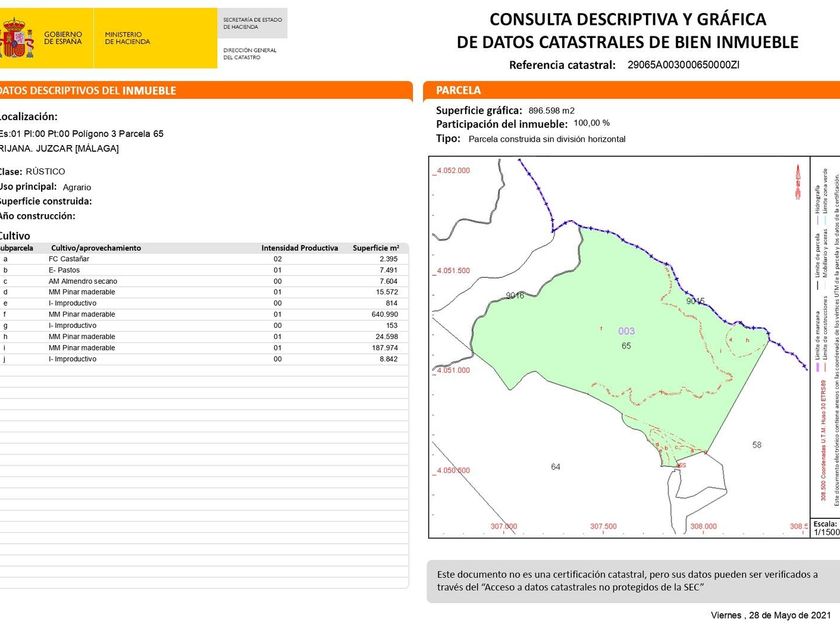Click the 'Escala:' scale box
The image size is (840, 630).
[826, 528]
